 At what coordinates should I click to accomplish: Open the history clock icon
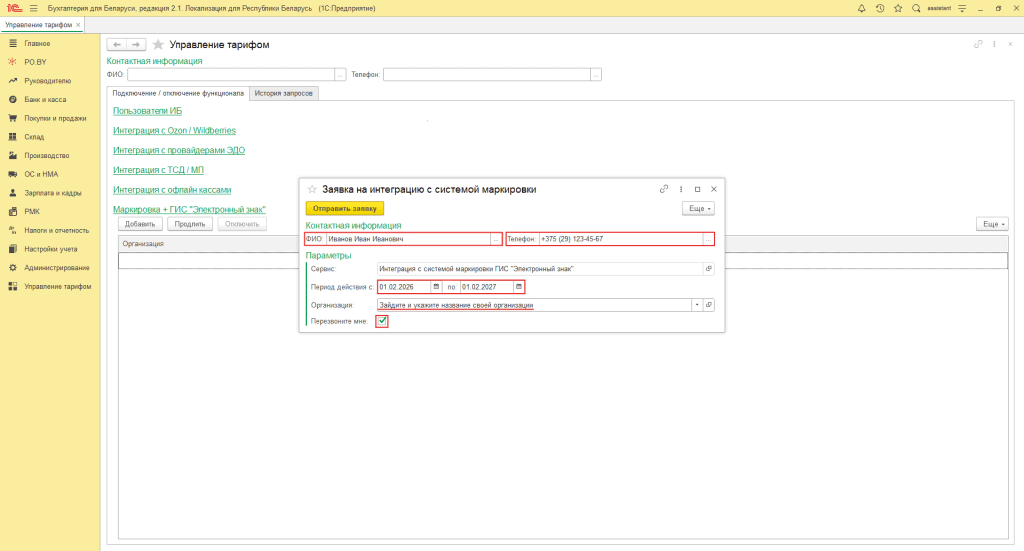[x=880, y=8]
